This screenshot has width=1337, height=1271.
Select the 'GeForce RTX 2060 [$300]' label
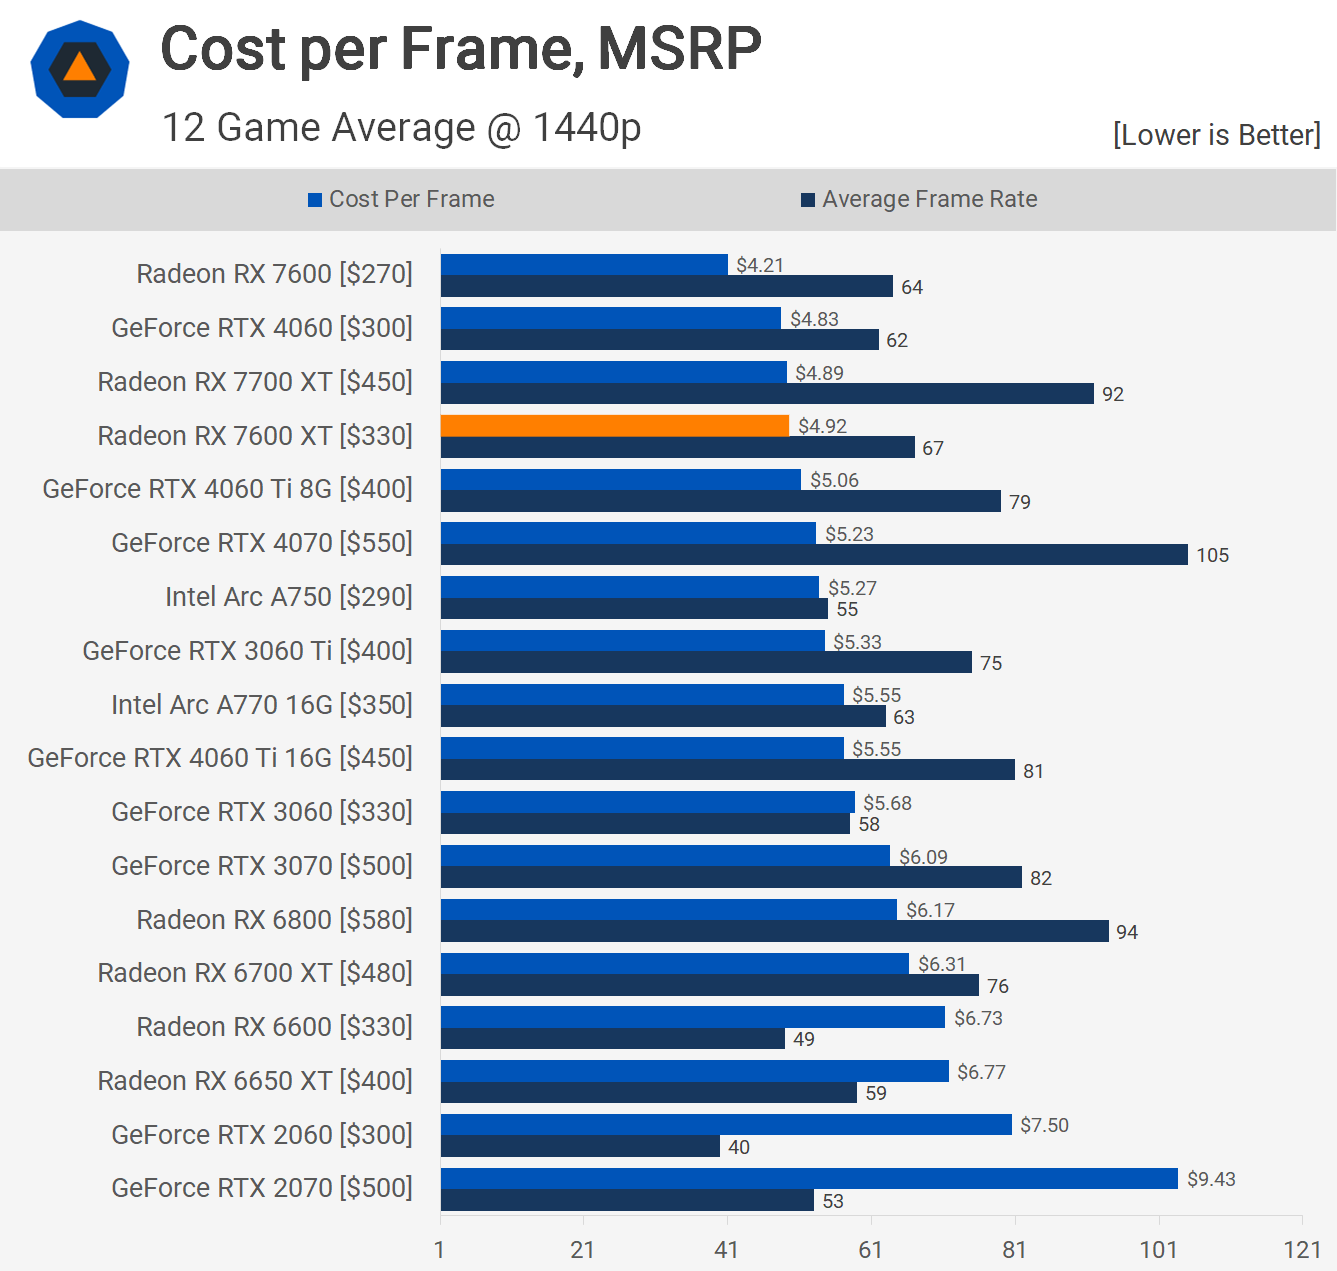[x=262, y=1135]
